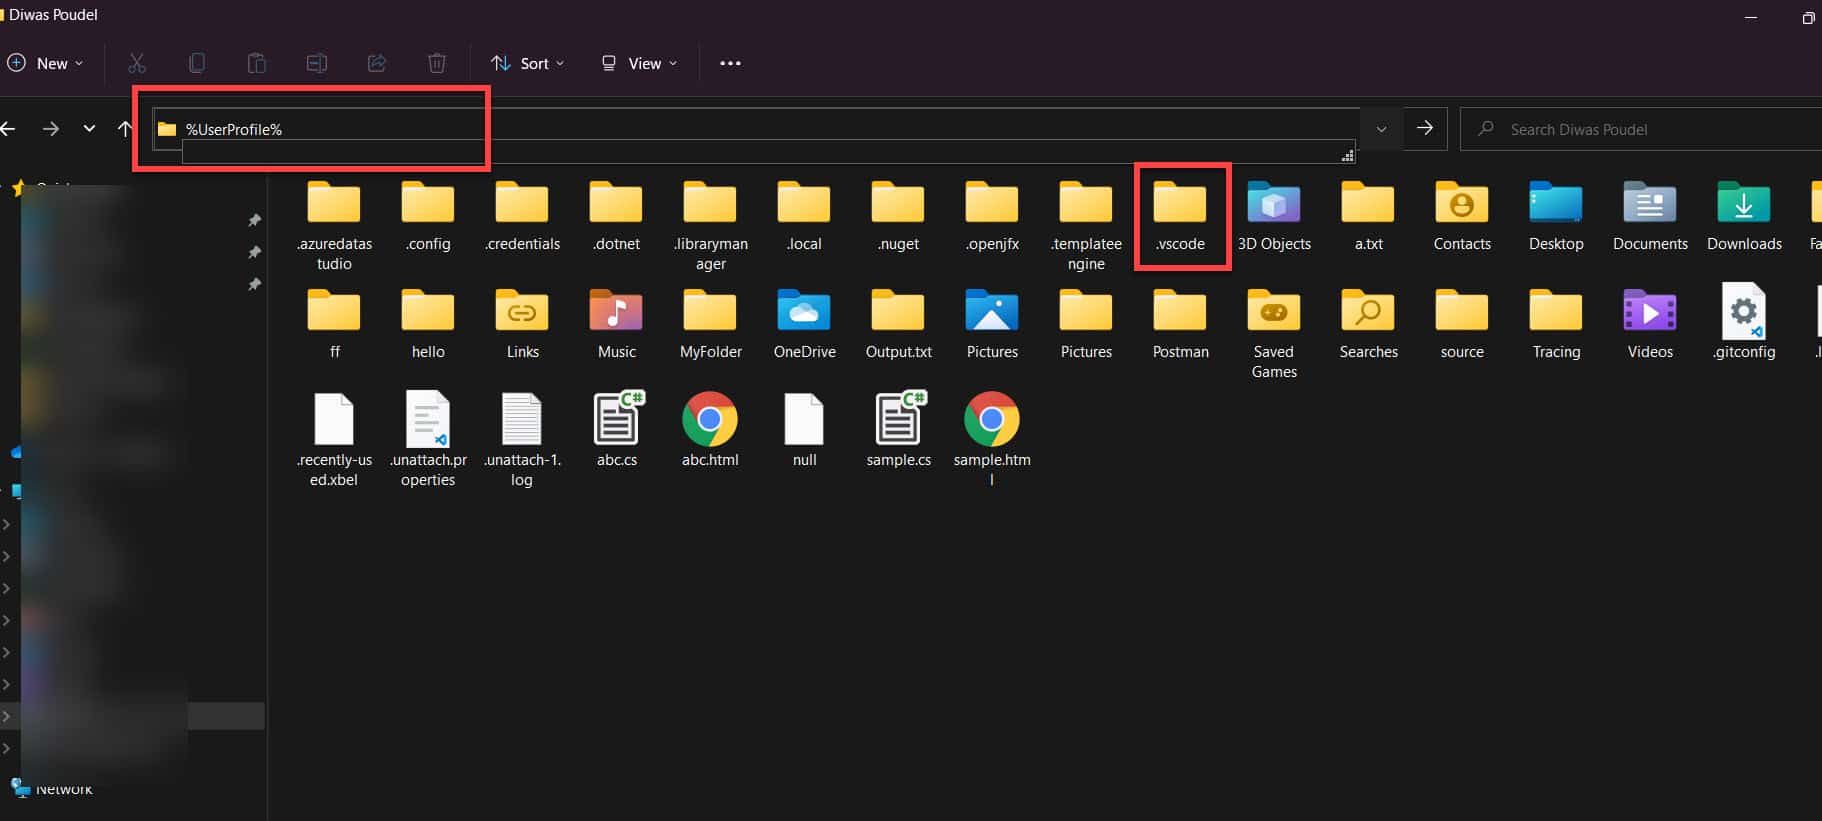The height and width of the screenshot is (821, 1822).
Task: Click the Go-to arrow beside address bar
Action: pos(1425,129)
